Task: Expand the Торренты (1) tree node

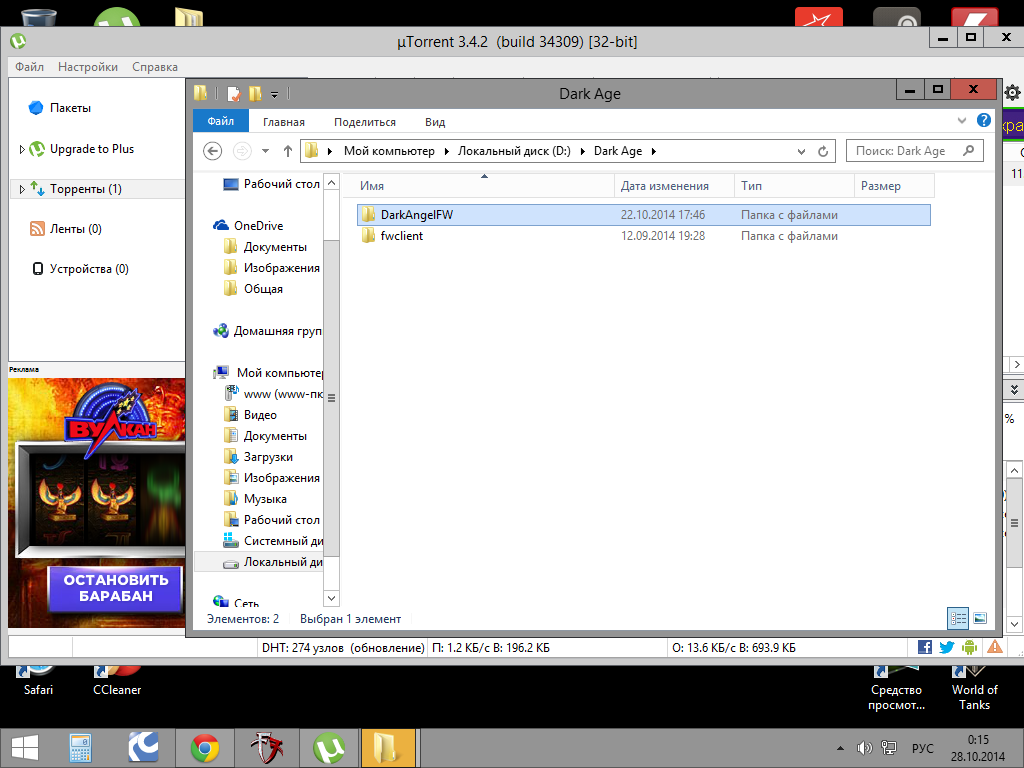Action: tap(22, 189)
